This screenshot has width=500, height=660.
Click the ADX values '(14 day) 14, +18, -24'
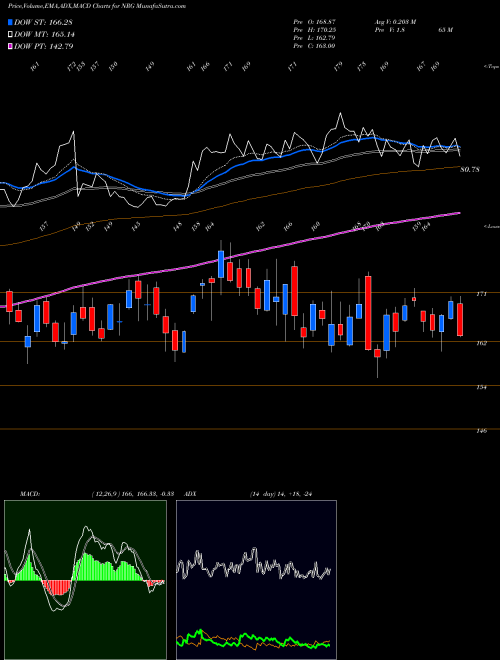tap(280, 493)
